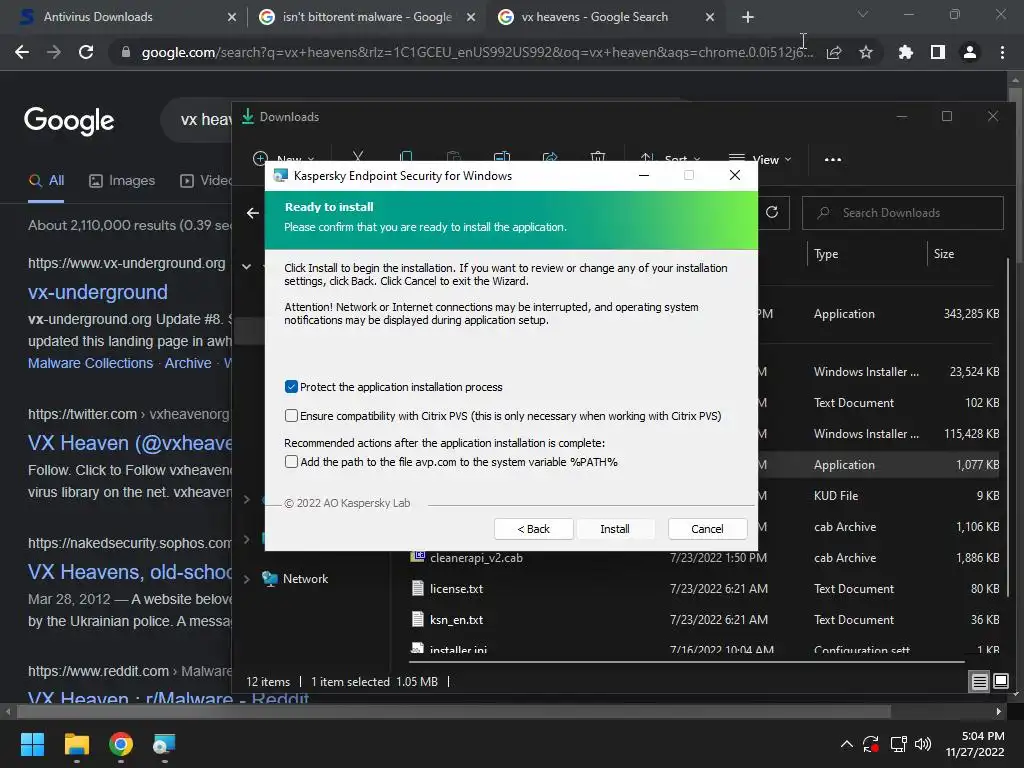
Task: Select Network in navigation pane
Action: [305, 579]
